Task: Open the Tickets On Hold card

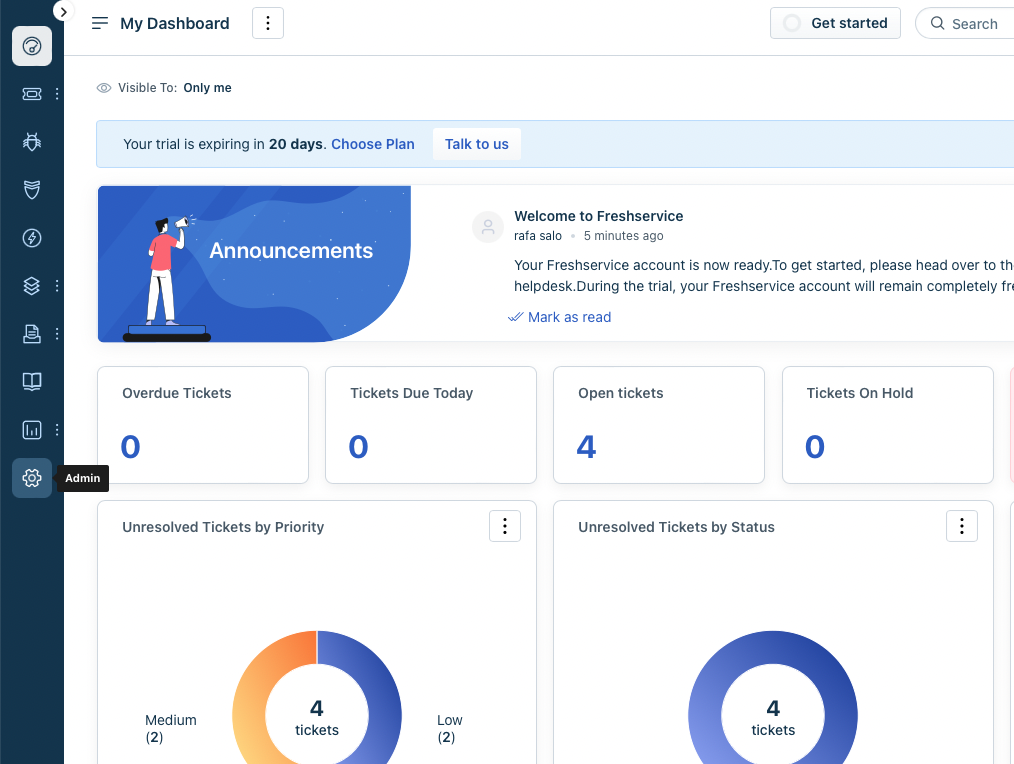Action: 887,425
